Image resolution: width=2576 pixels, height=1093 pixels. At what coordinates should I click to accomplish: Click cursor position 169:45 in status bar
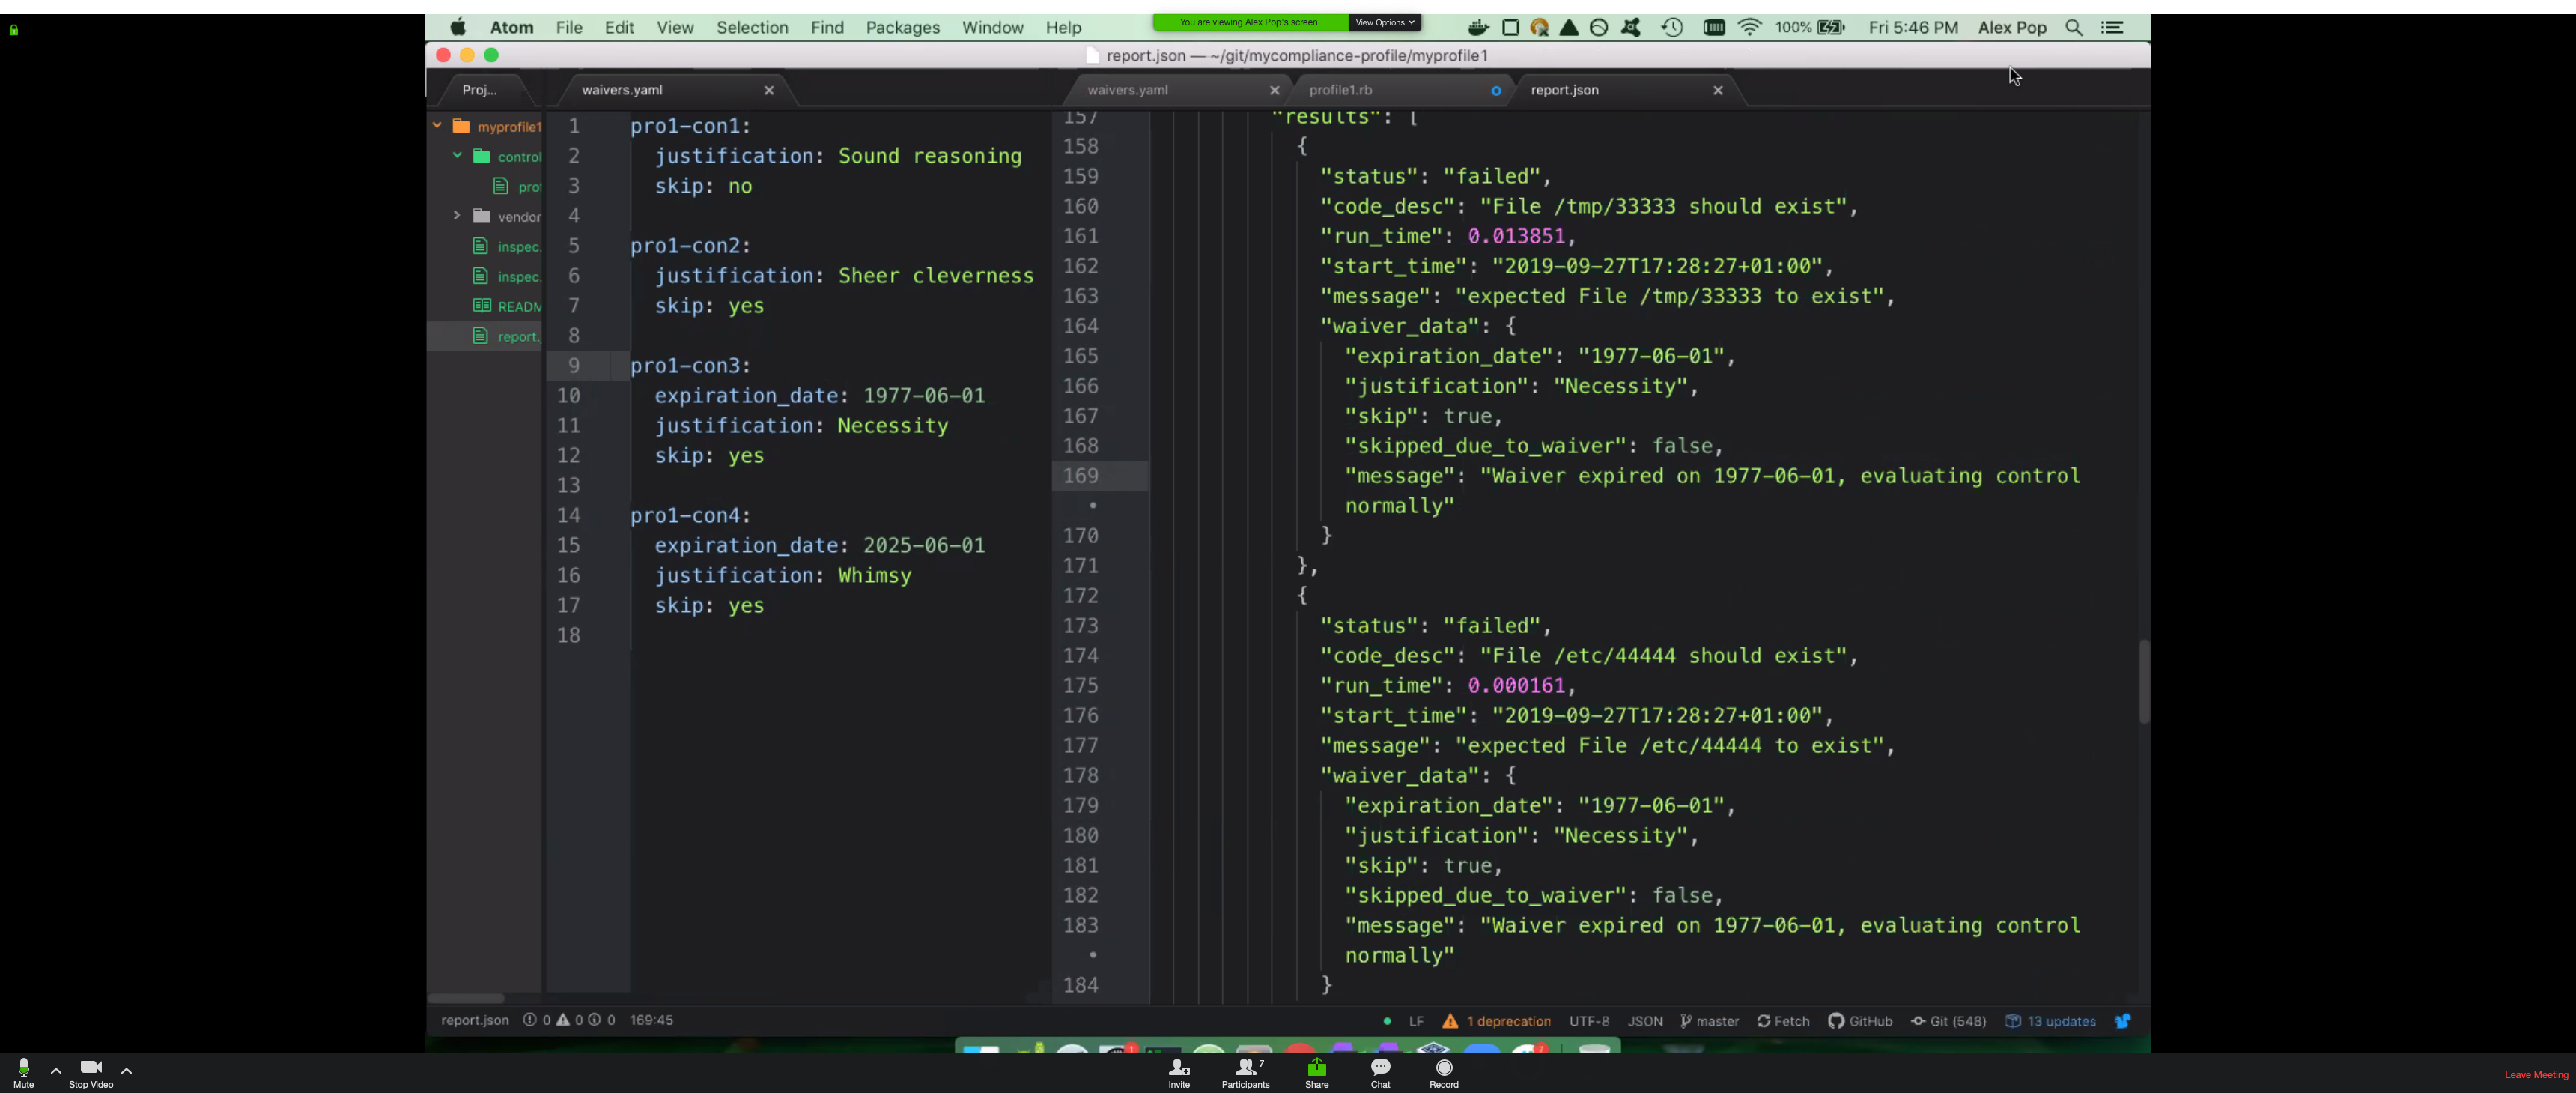pyautogui.click(x=651, y=1020)
